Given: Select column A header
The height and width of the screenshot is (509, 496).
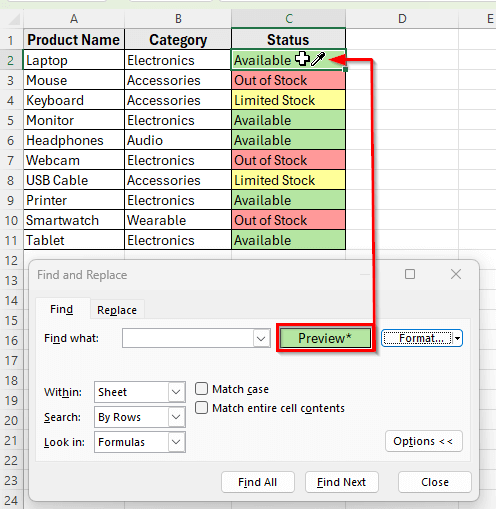Looking at the screenshot, I should 74,19.
